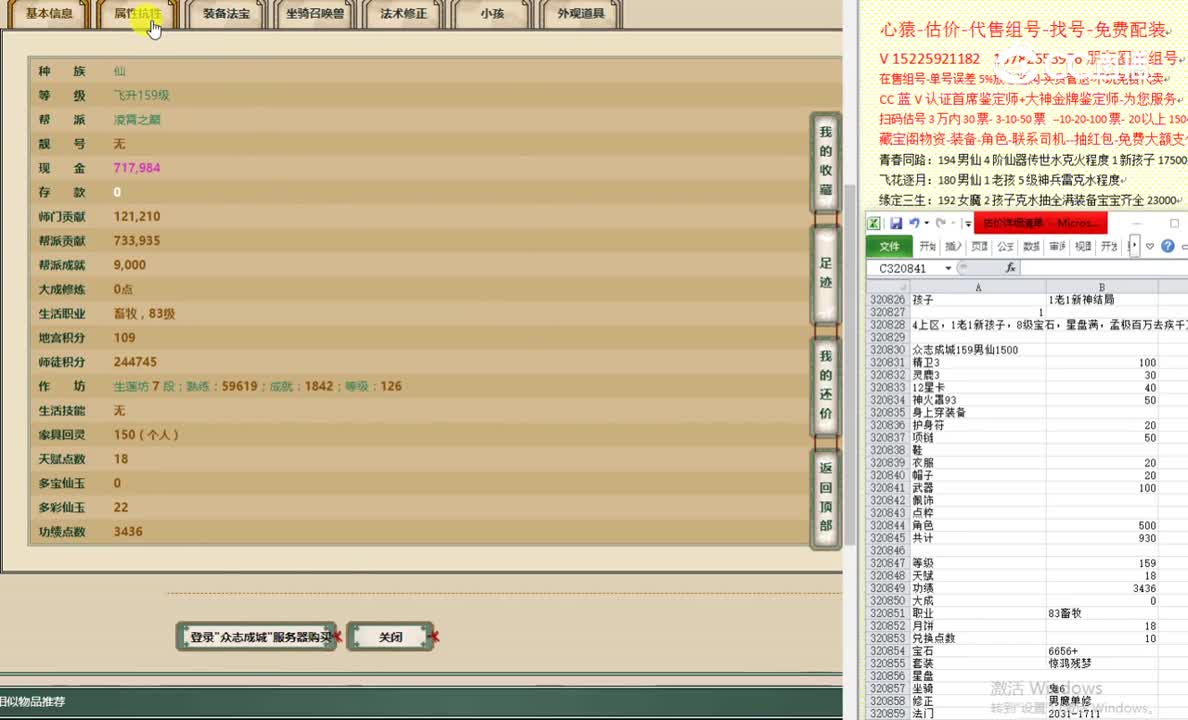
Task: Click the heart icon beside the Excel Help button
Action: (1149, 246)
